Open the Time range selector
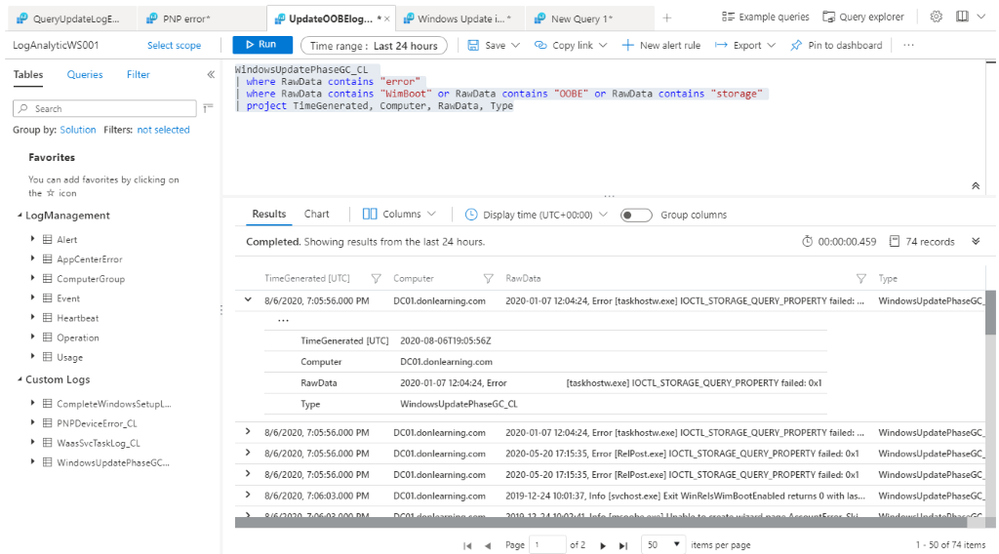The width and height of the screenshot is (999, 554). click(x=374, y=46)
